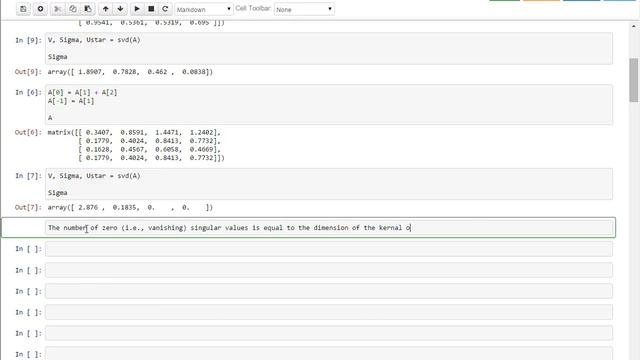
Task: Click the In [7]: prompt label
Action: coord(28,176)
